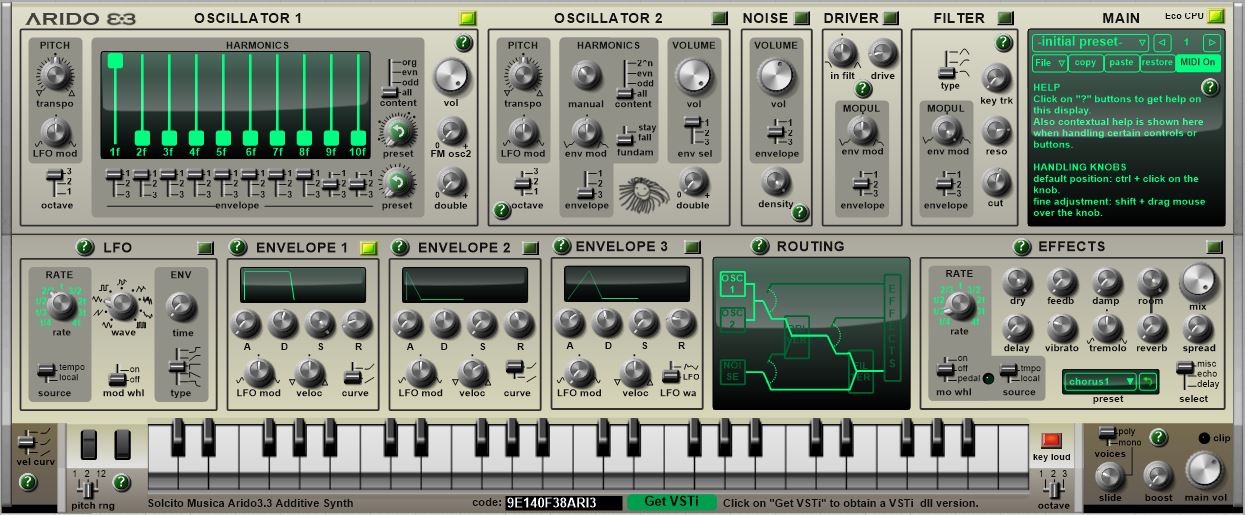Click the 1f harmonic slider handle
The height and width of the screenshot is (515, 1245).
point(115,61)
